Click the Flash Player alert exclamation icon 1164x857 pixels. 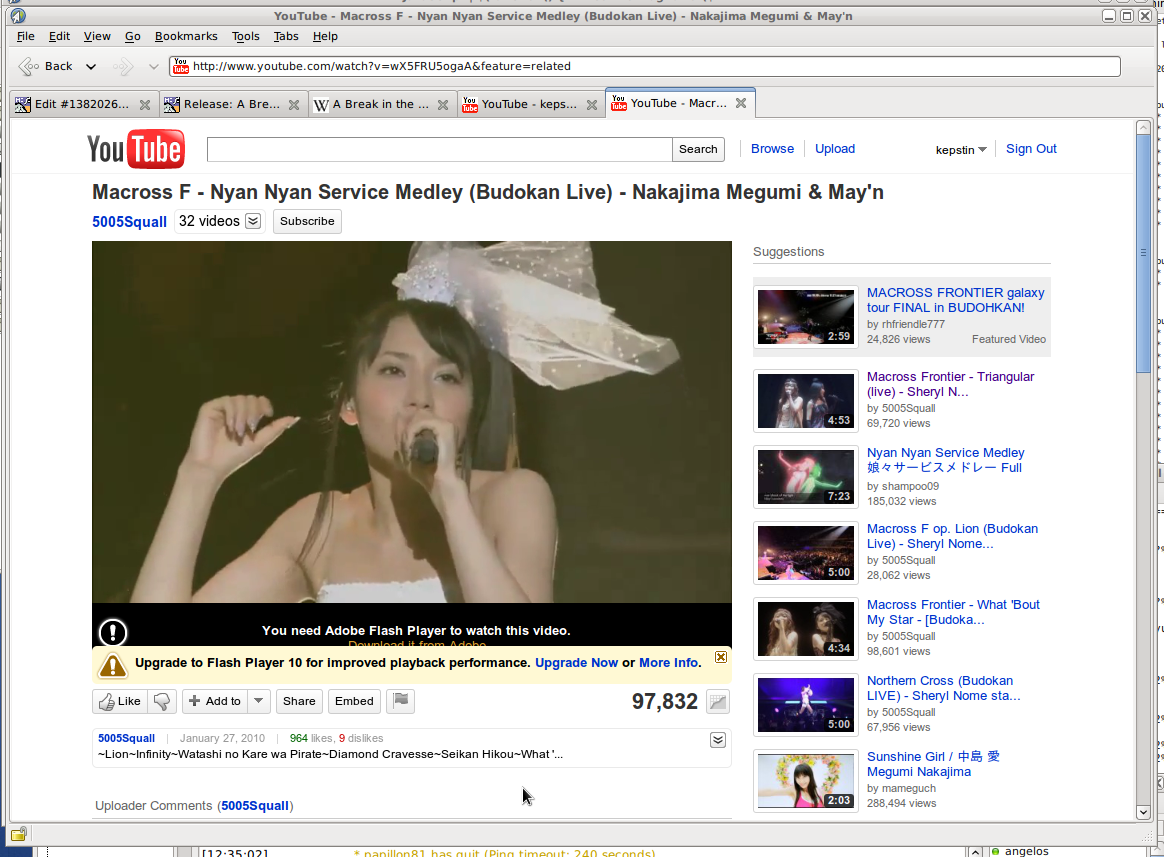click(x=113, y=633)
